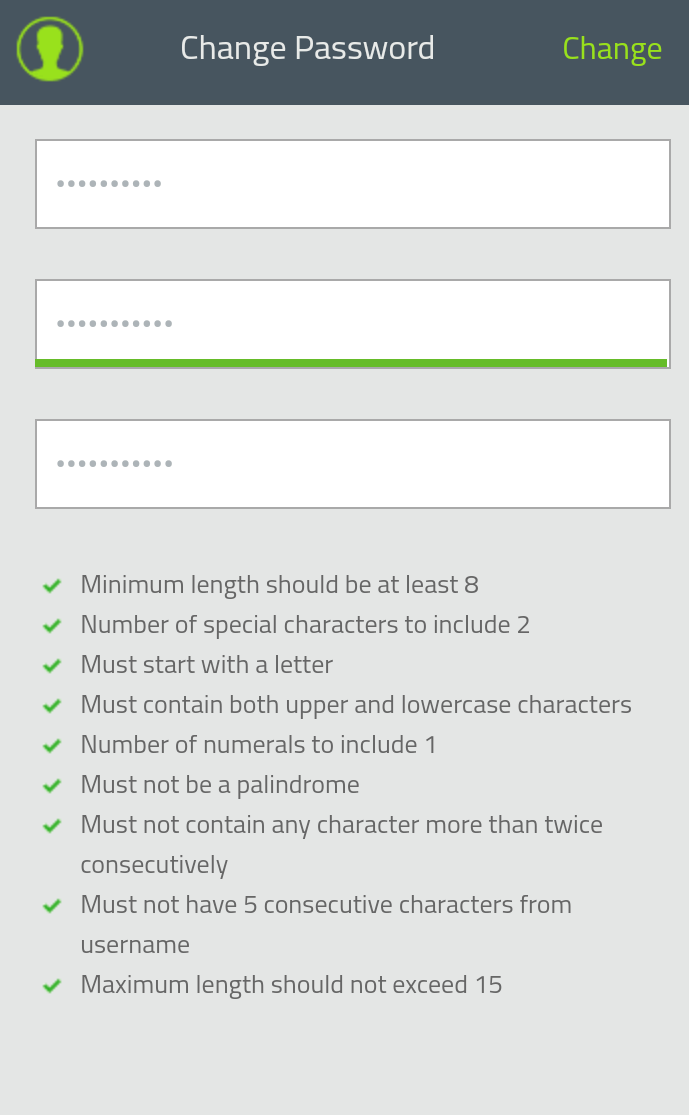The height and width of the screenshot is (1115, 689).
Task: Click the Change Password header title
Action: 307,48
